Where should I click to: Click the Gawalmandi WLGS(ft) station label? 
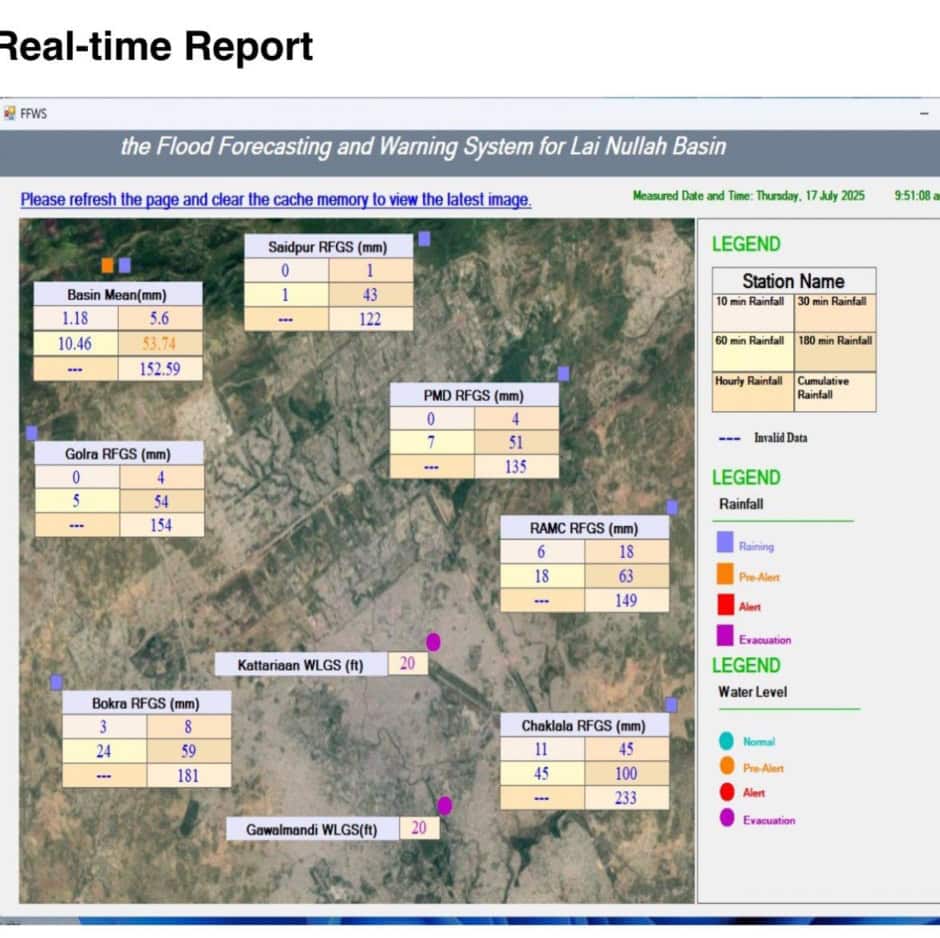[x=312, y=829]
